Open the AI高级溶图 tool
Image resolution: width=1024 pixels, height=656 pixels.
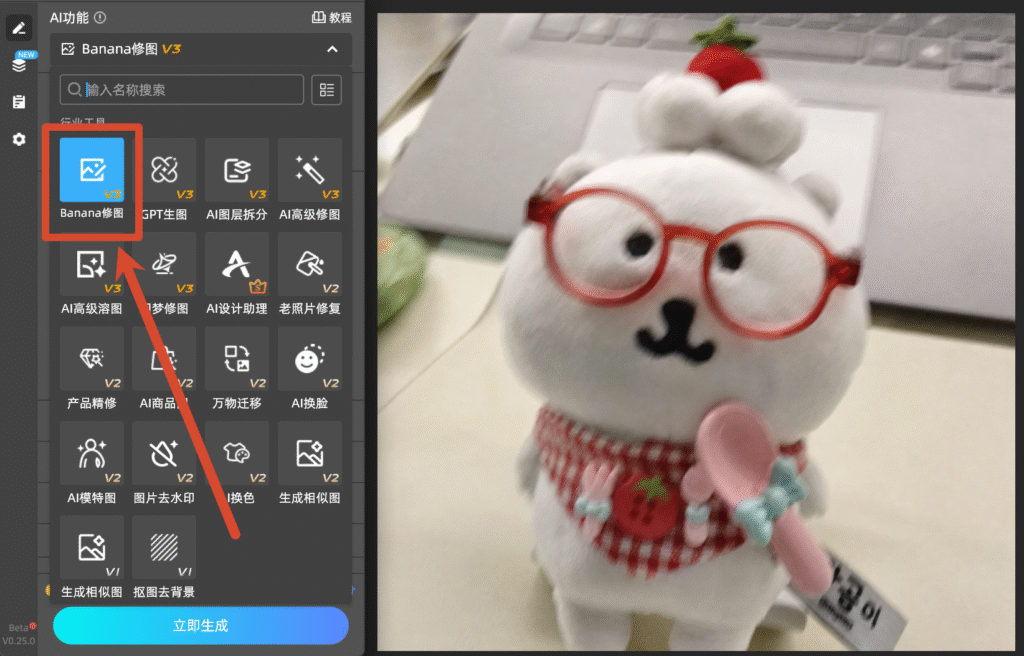[91, 265]
